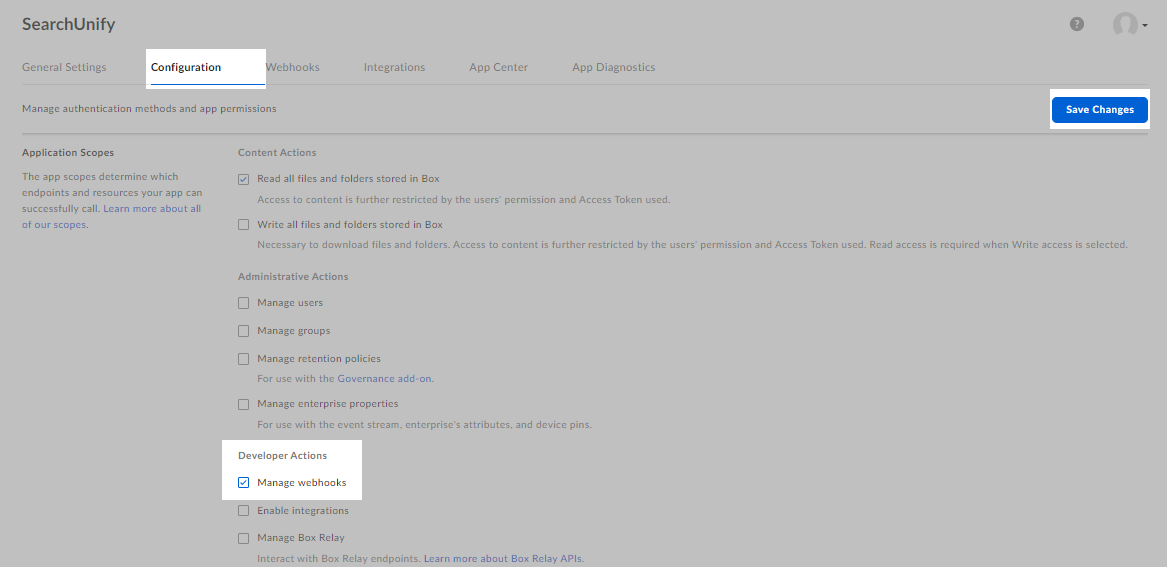Check Manage enterprise properties checkbox
The height and width of the screenshot is (567, 1167).
[244, 404]
